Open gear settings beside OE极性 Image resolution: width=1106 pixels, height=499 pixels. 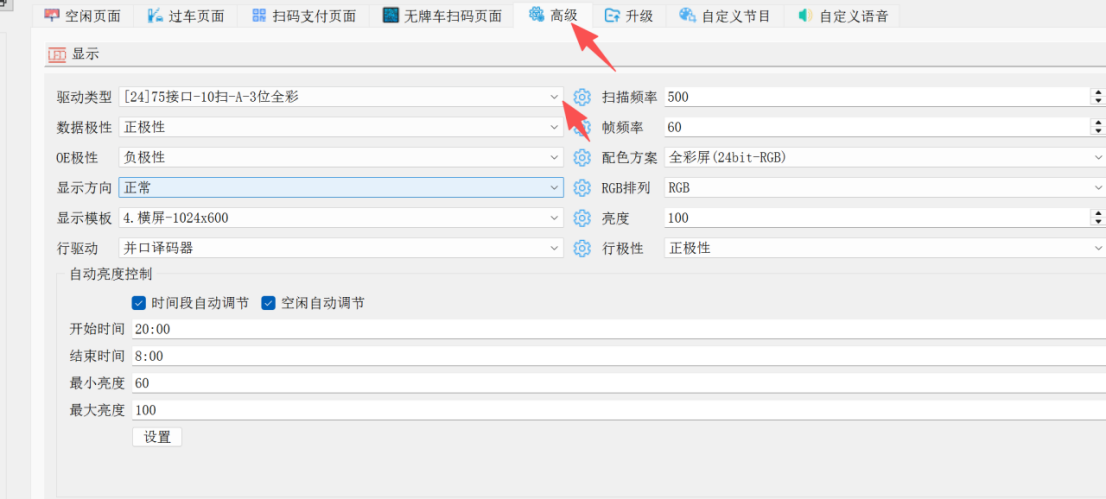pos(581,157)
